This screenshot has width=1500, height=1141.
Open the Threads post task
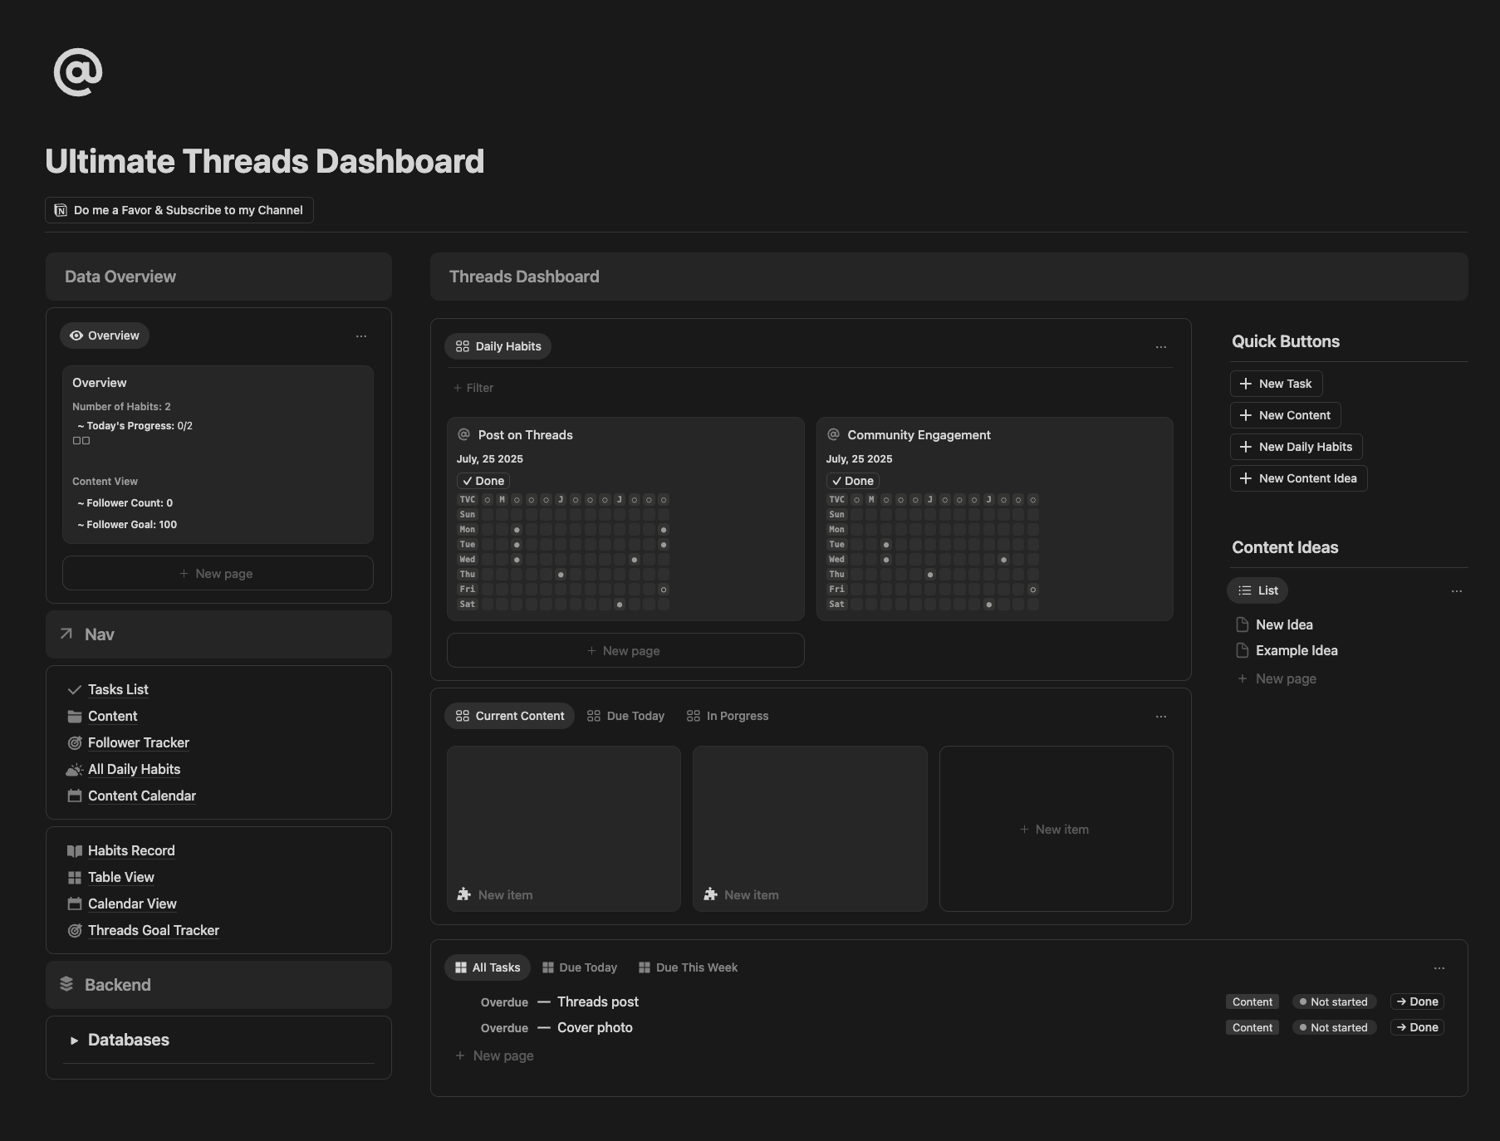[598, 1002]
